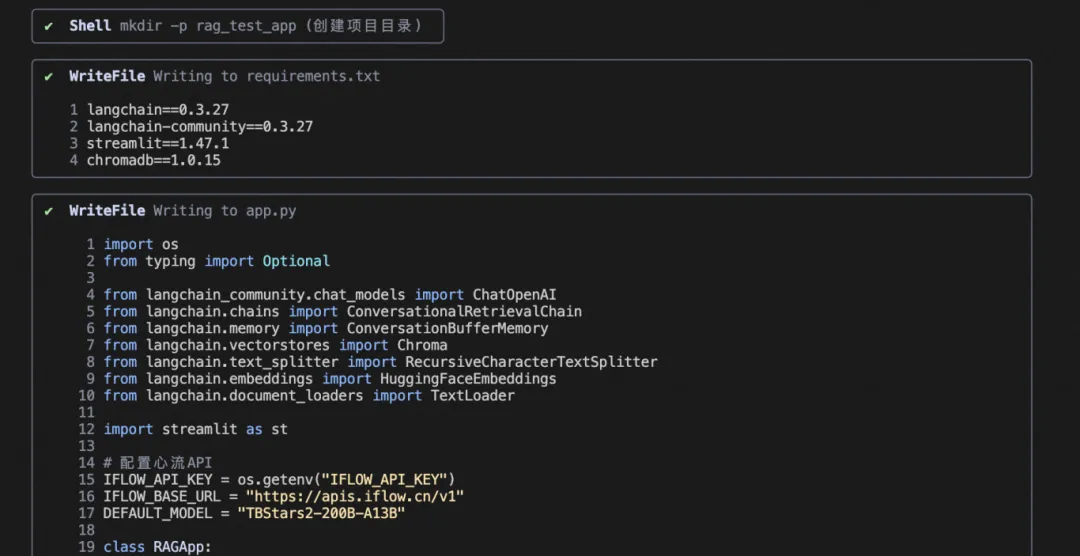1080x556 pixels.
Task: Click the chromadb==1.0.15 requirement line
Action: click(x=154, y=160)
